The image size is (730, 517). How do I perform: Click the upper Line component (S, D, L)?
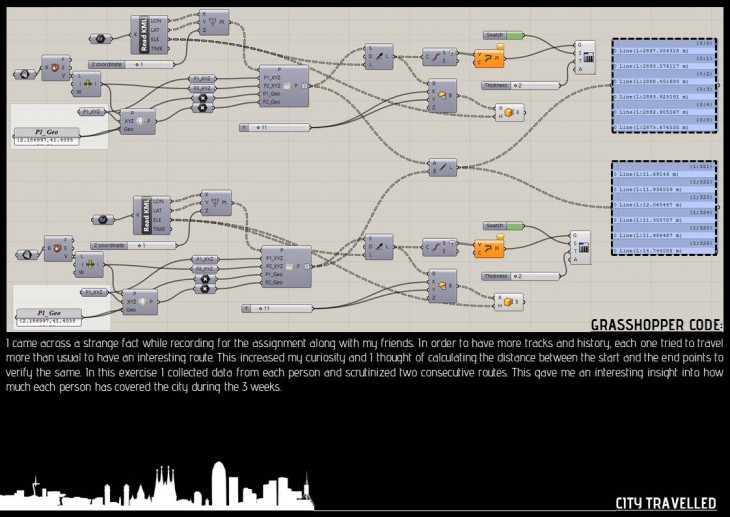(x=379, y=55)
